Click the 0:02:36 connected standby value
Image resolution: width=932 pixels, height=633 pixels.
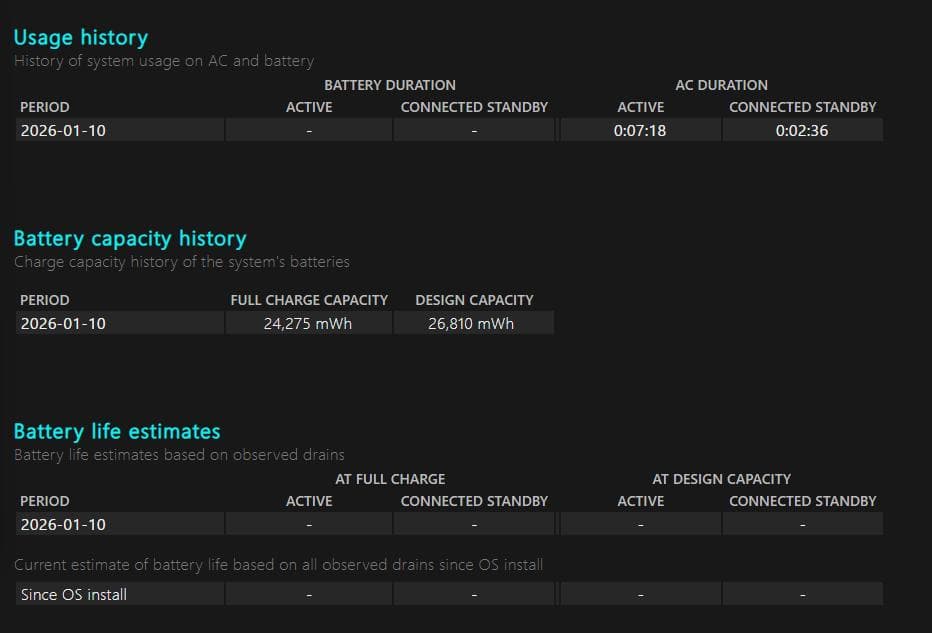802,130
